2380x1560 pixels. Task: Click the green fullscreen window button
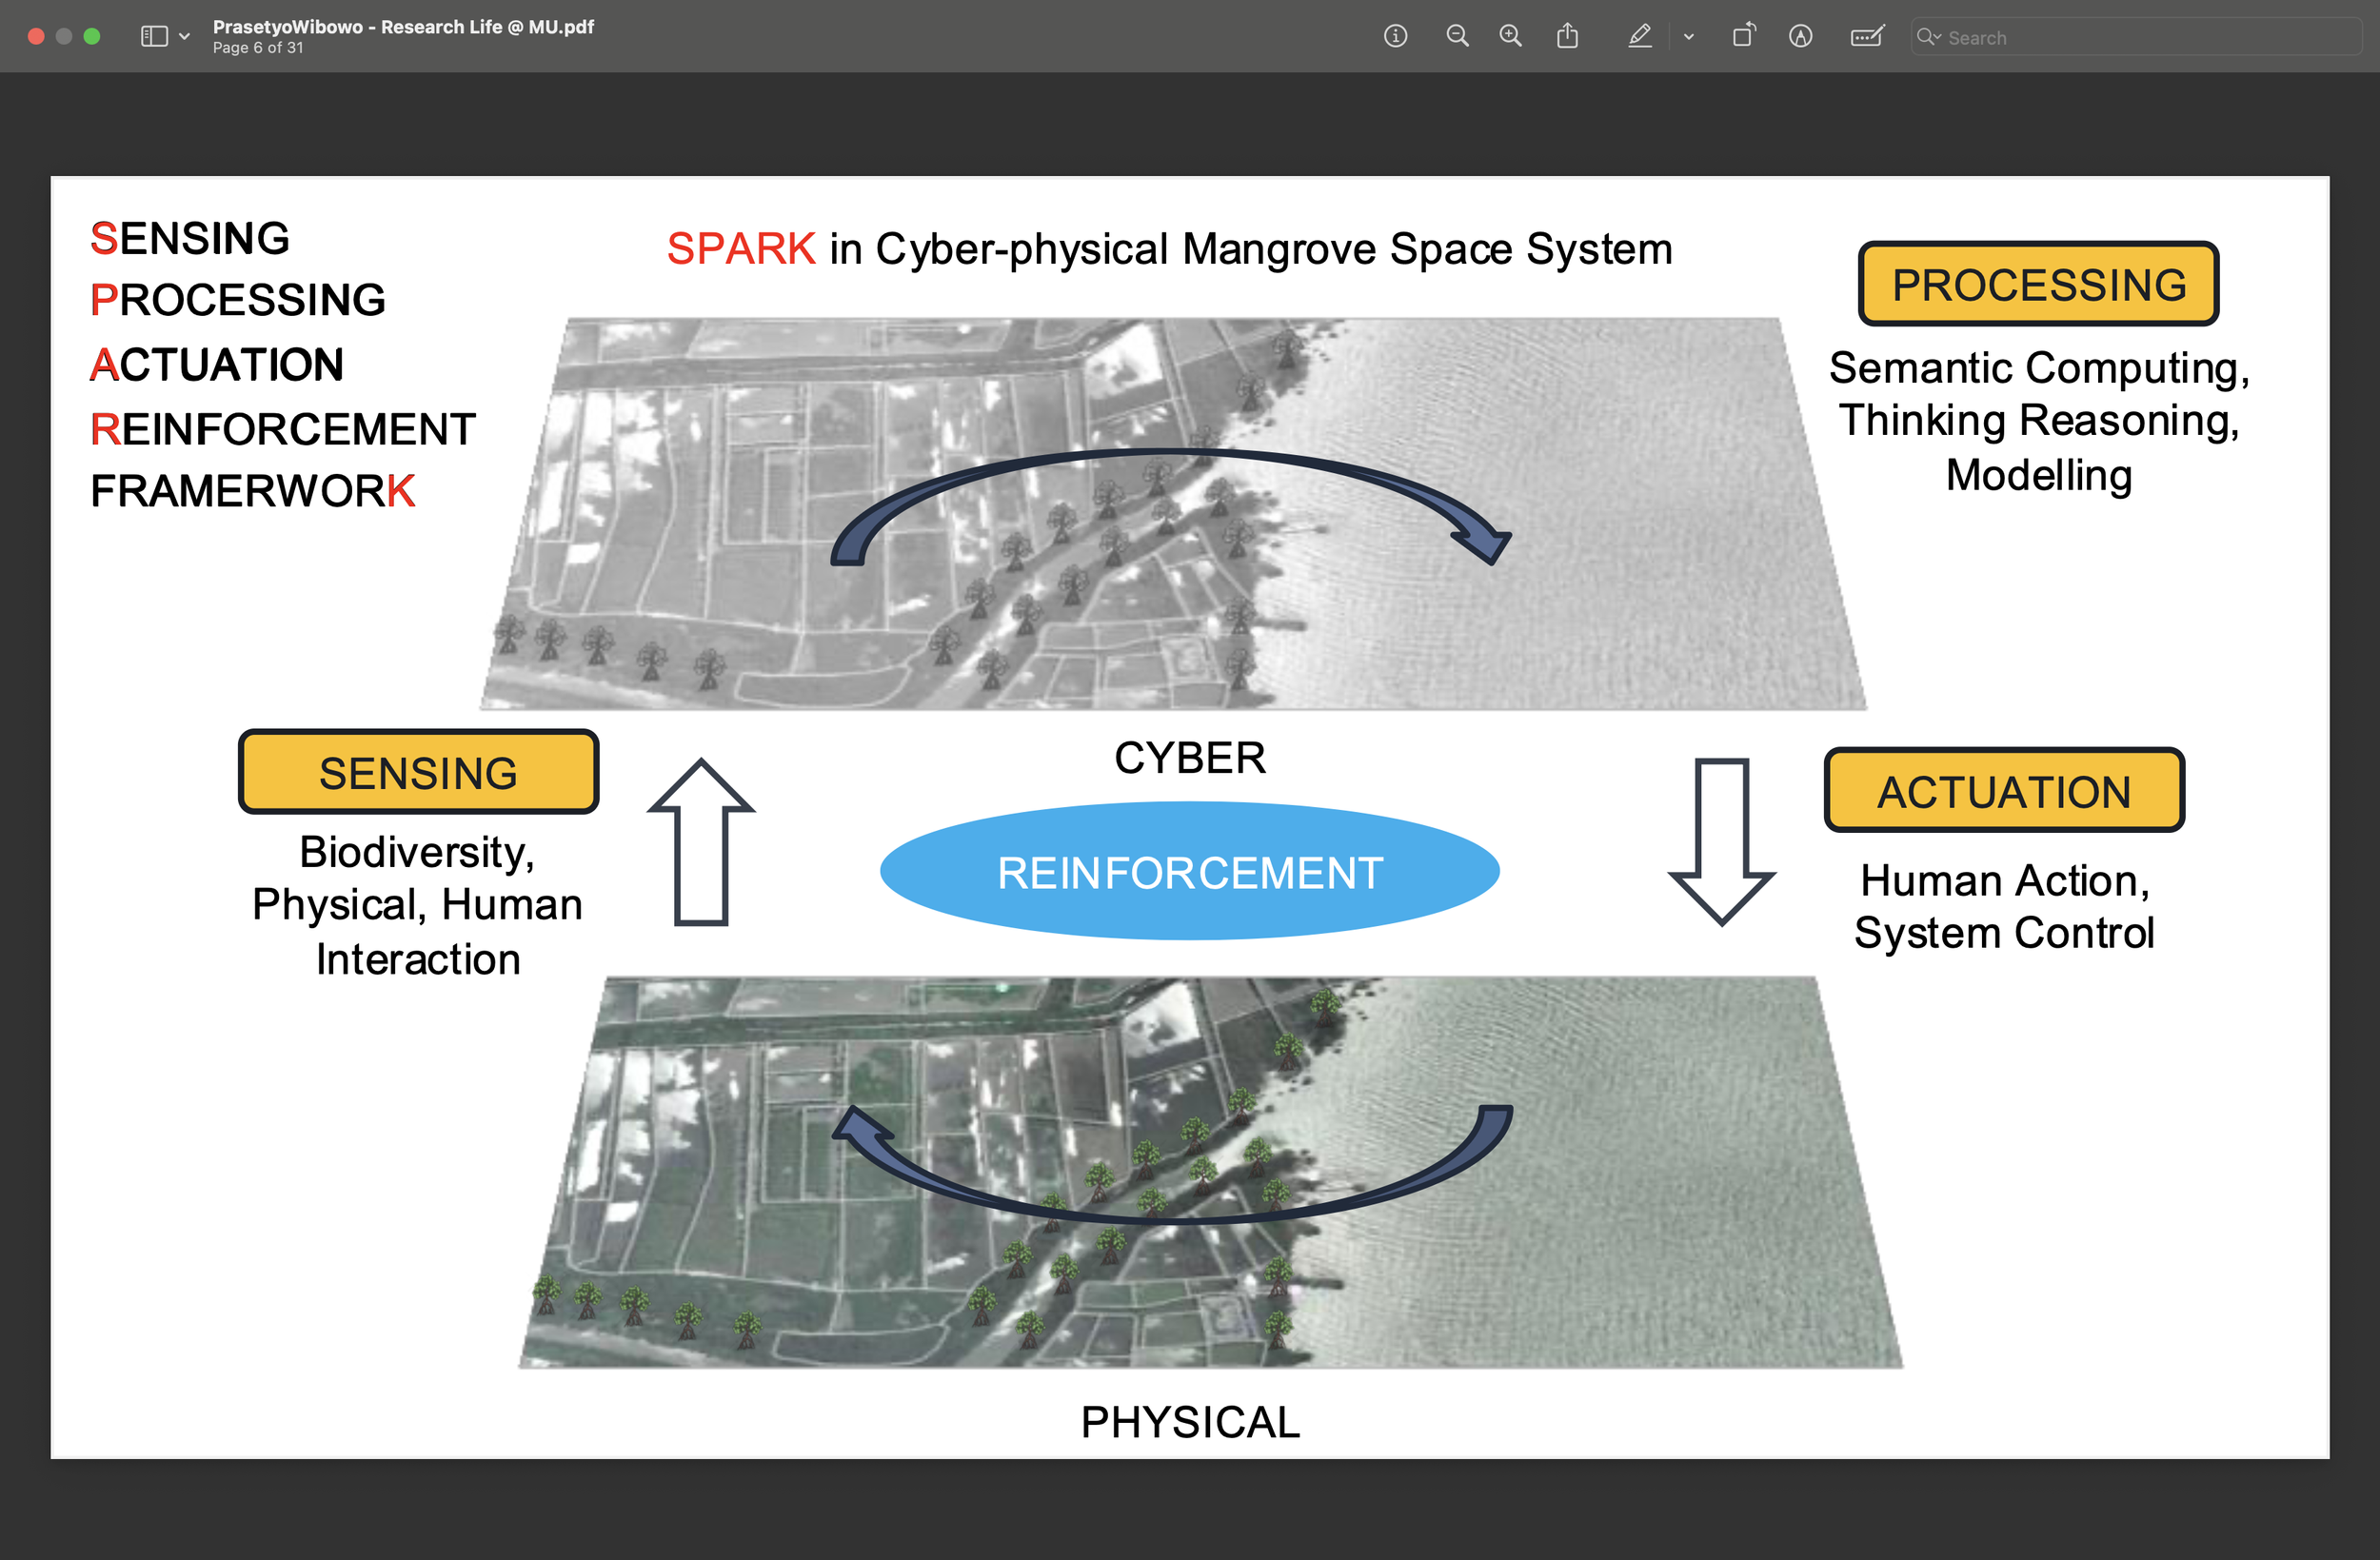92,37
